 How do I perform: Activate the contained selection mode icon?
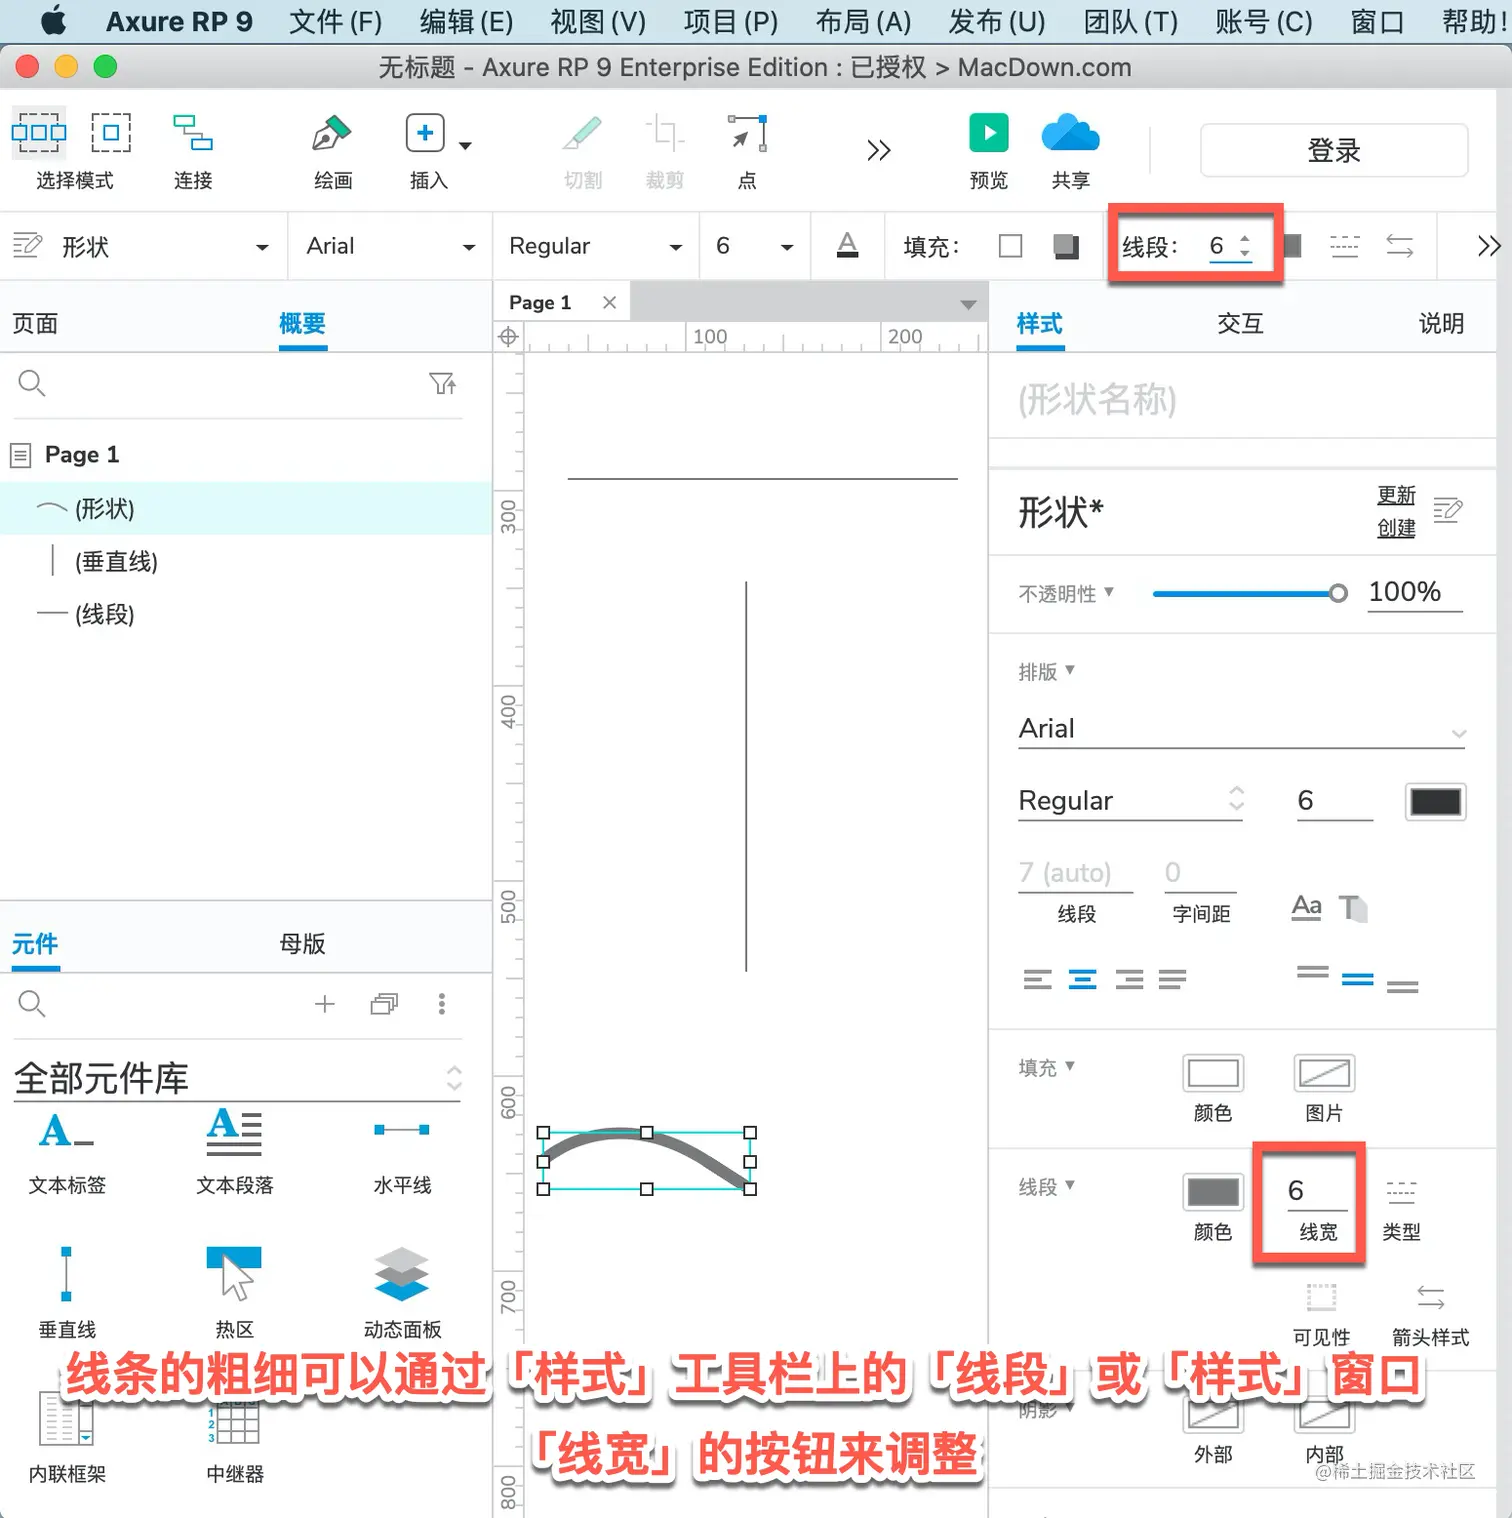pos(111,132)
